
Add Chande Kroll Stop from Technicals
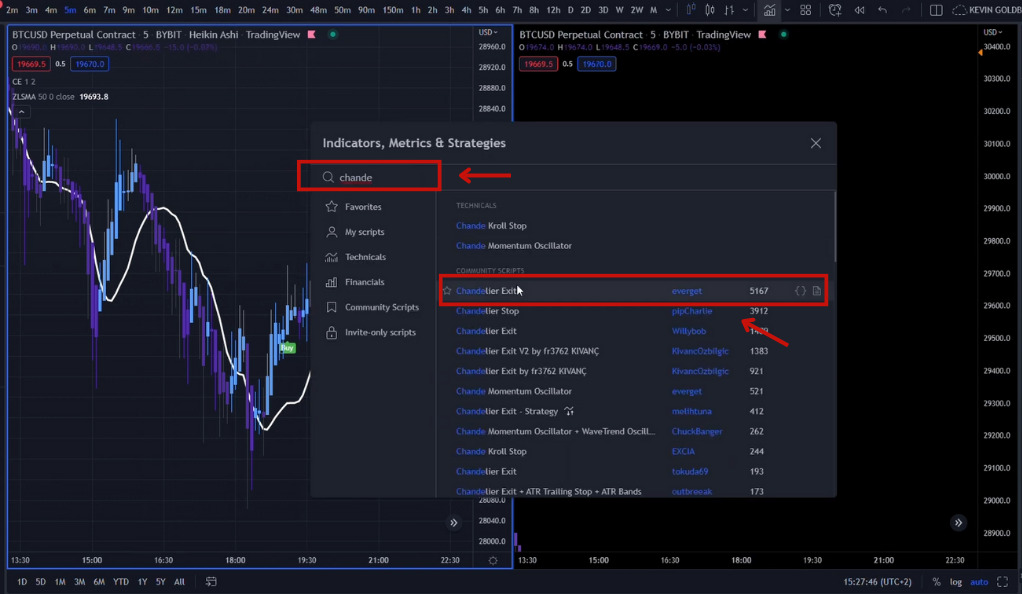[491, 226]
